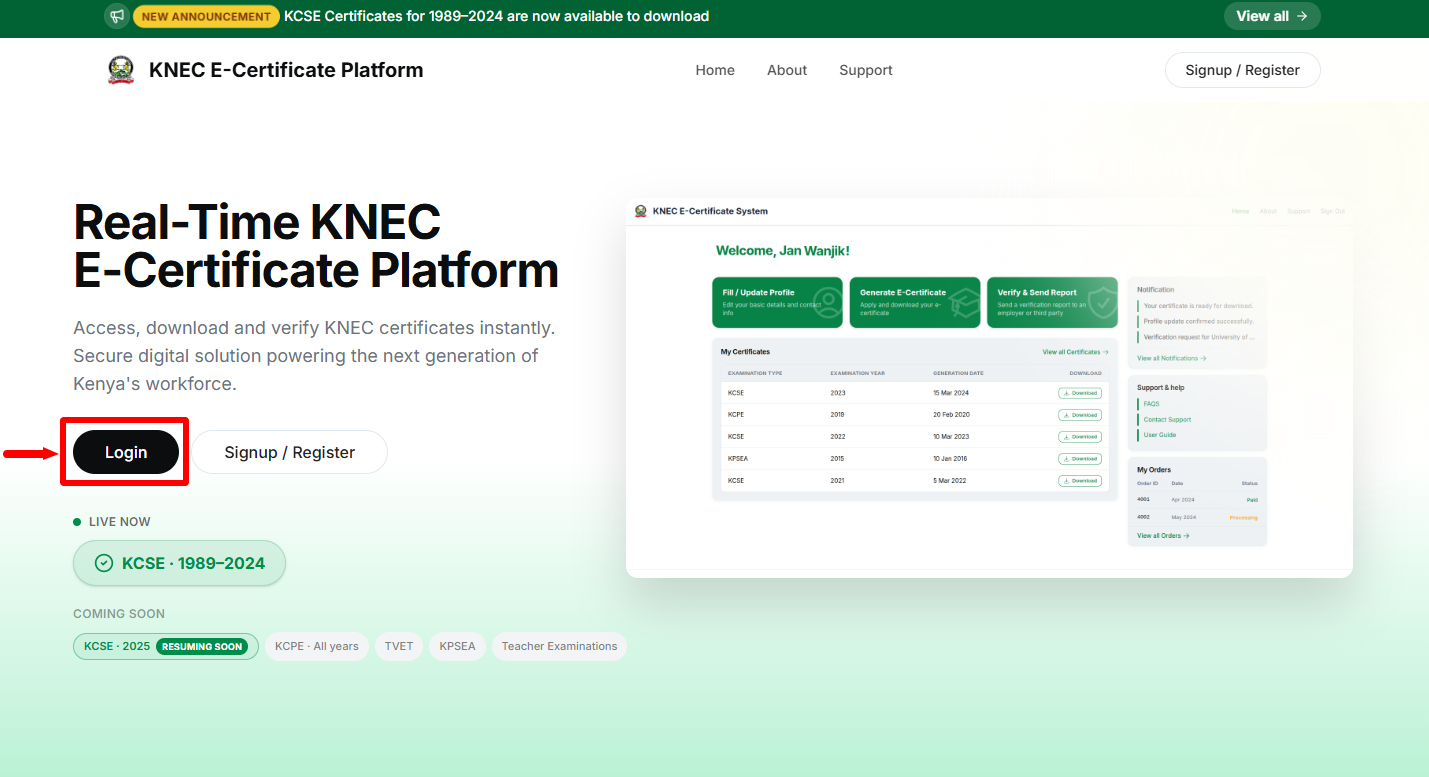Click 'Contact Support' in the preview panel
Image resolution: width=1429 pixels, height=777 pixels.
[x=1167, y=420]
